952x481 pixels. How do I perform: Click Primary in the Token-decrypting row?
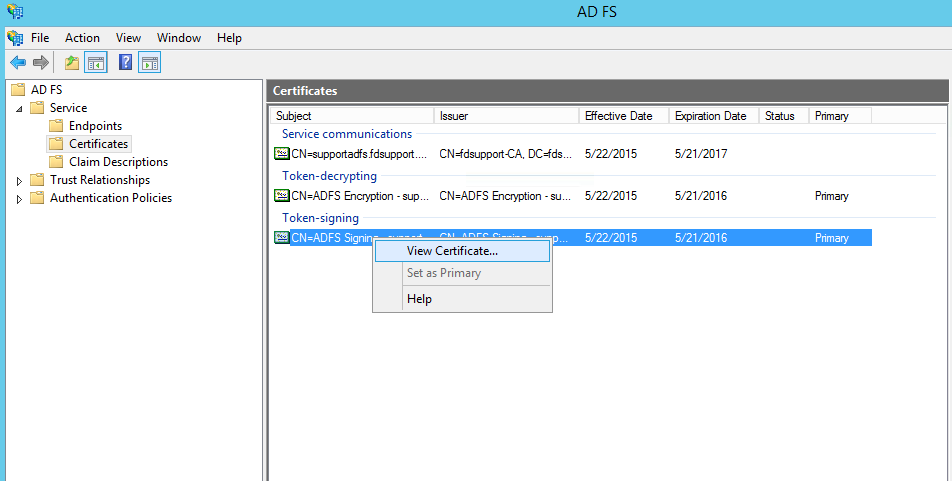pos(831,196)
